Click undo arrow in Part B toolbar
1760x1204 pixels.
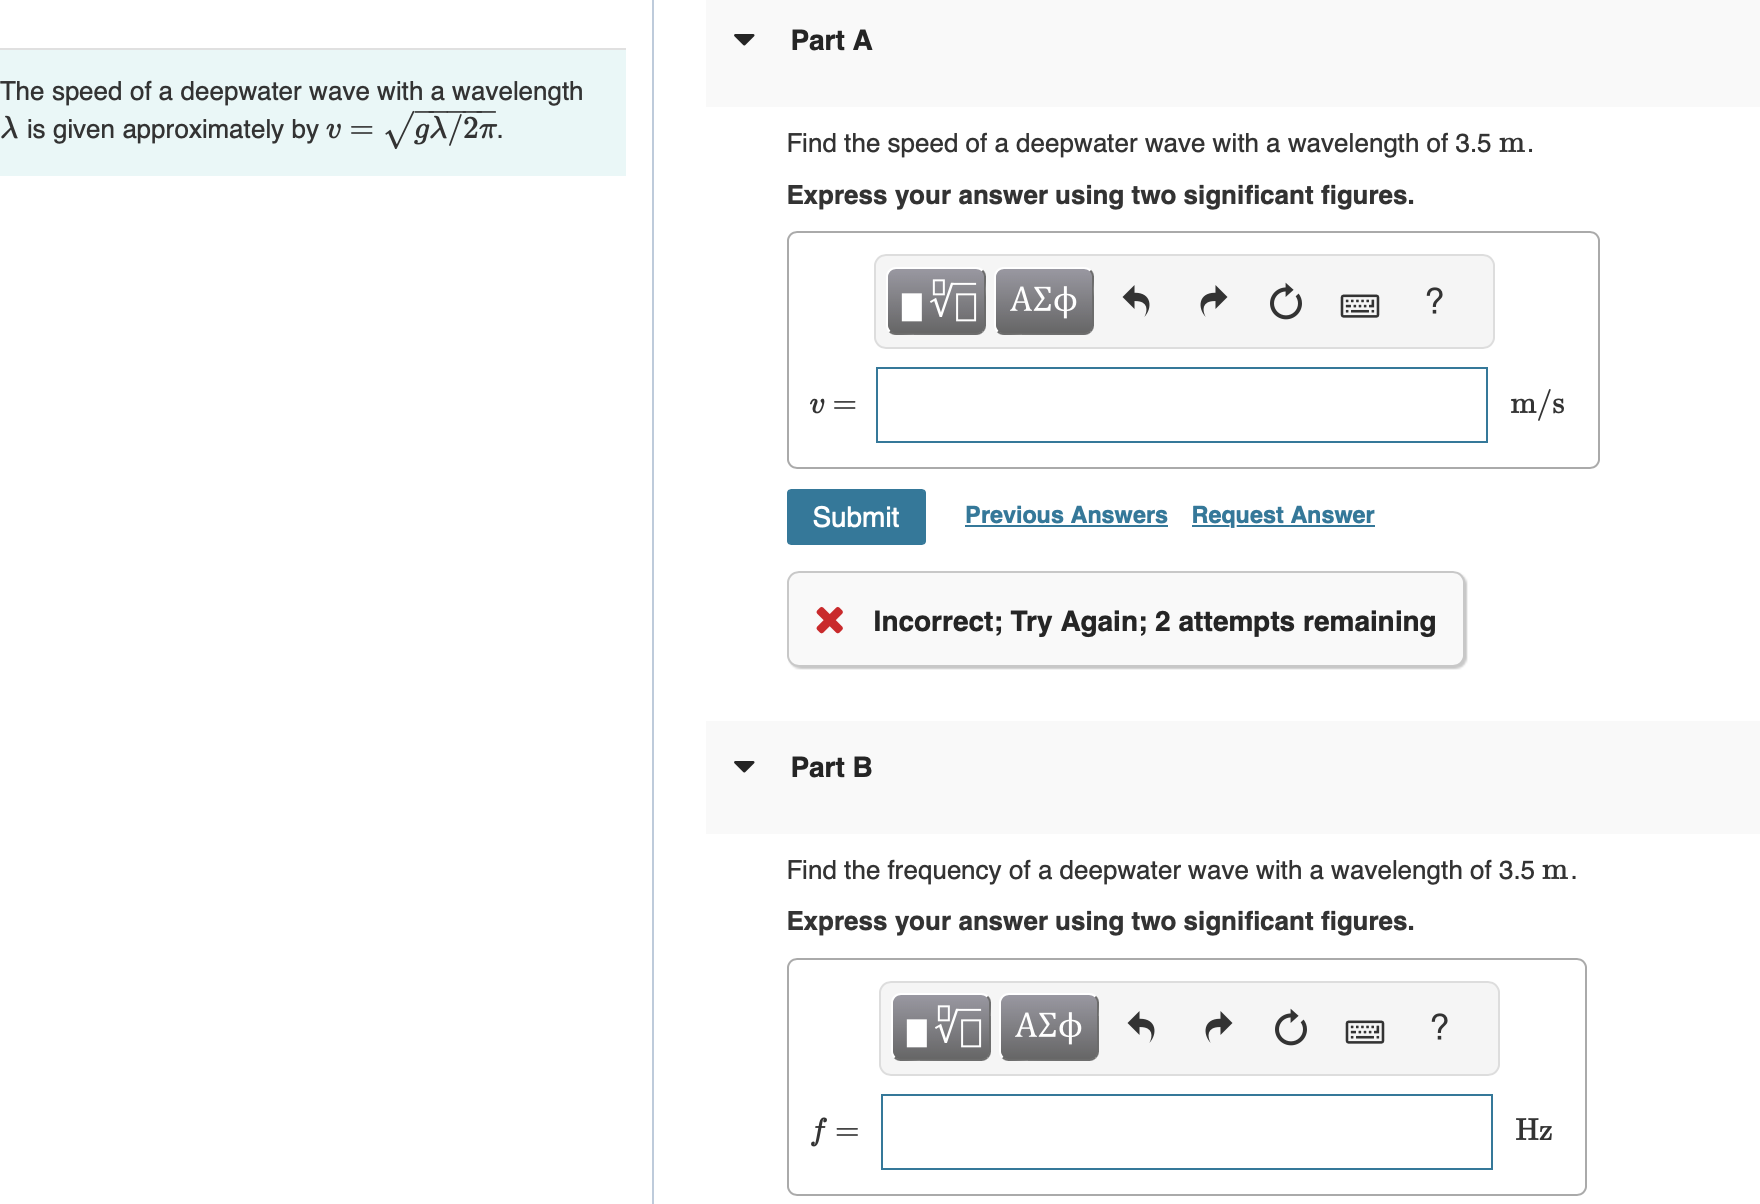(x=1141, y=1028)
